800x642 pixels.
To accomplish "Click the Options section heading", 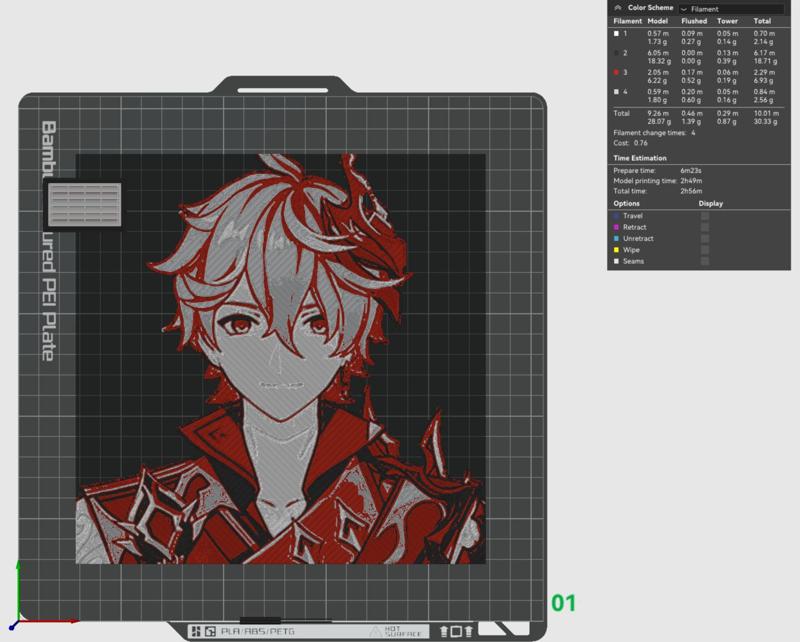I will tap(627, 203).
